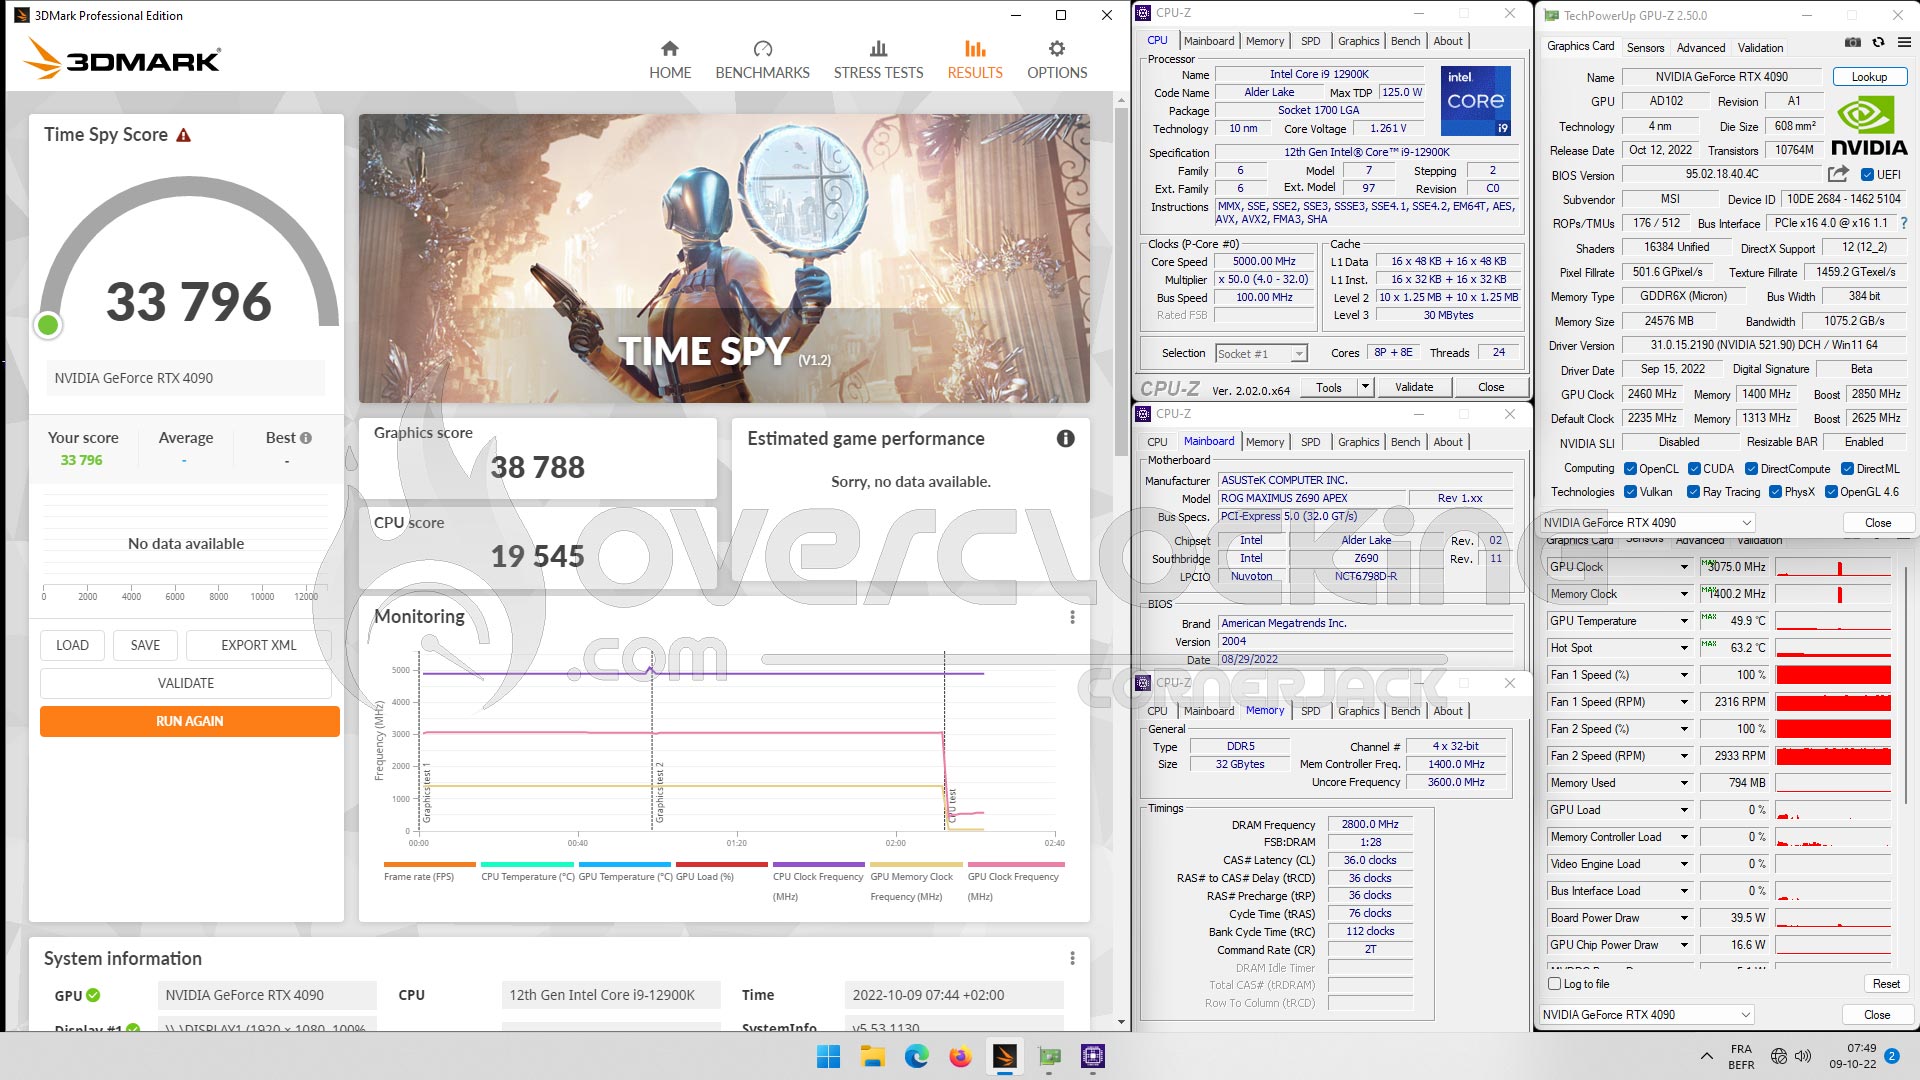1920x1080 pixels.
Task: Open the Advanced tab in GPU-Z
Action: [1701, 48]
